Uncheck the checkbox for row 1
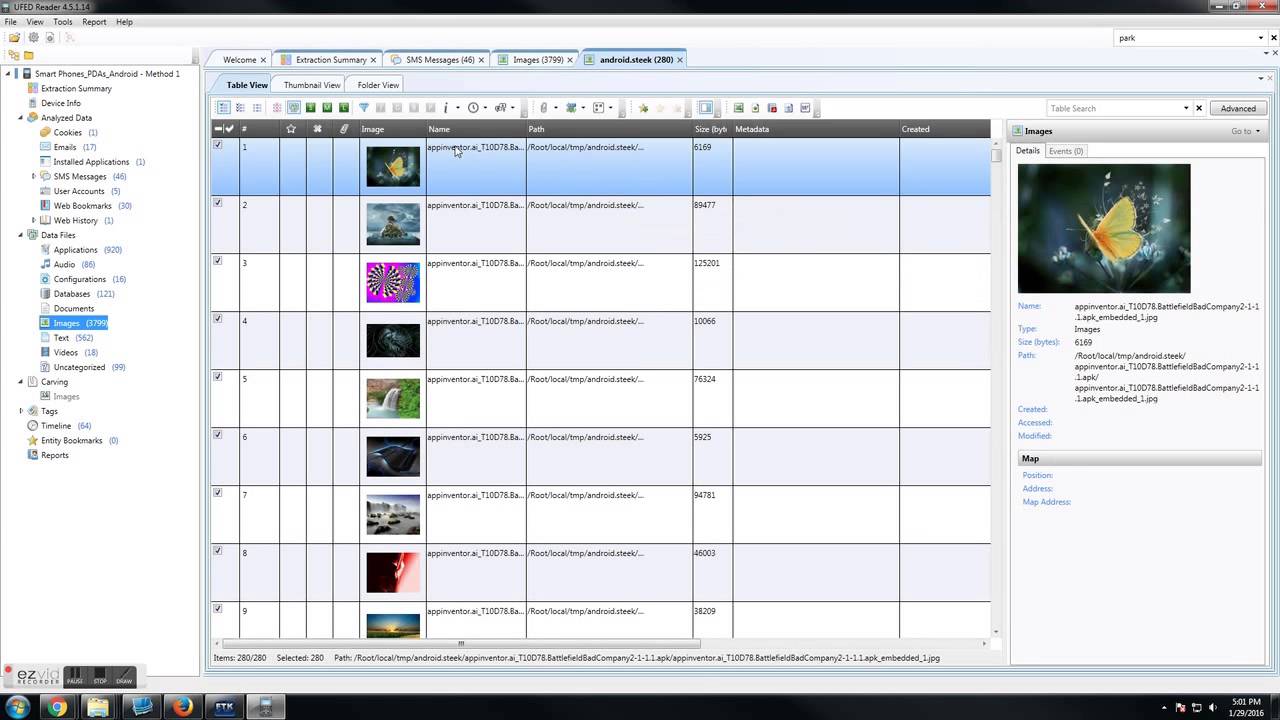This screenshot has width=1280, height=720. point(218,145)
